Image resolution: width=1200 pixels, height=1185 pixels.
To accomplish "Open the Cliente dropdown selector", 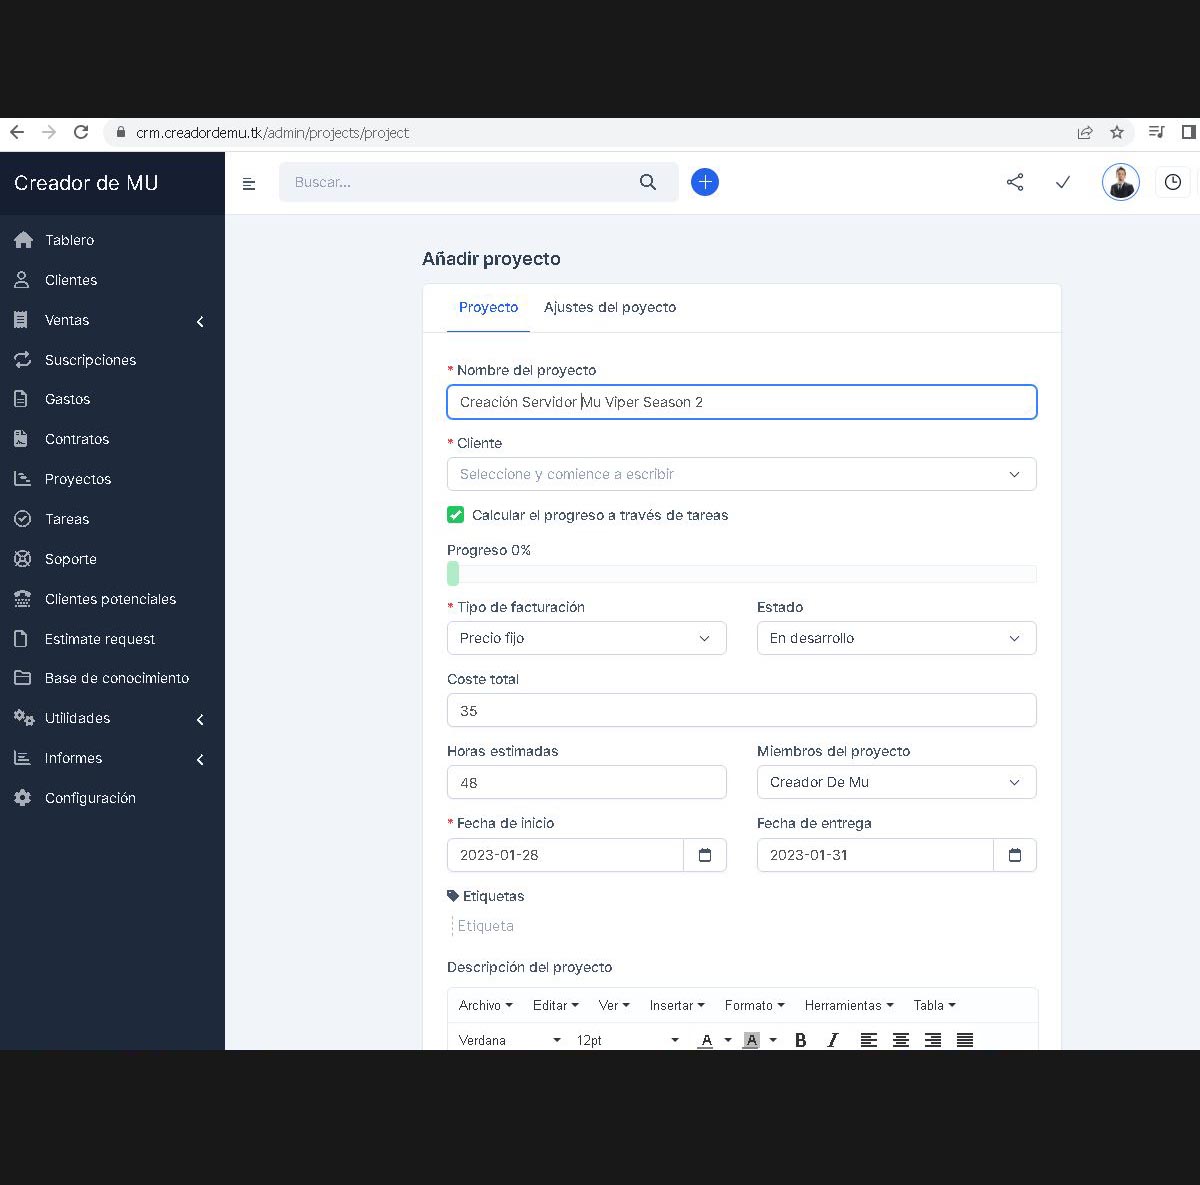I will 742,474.
